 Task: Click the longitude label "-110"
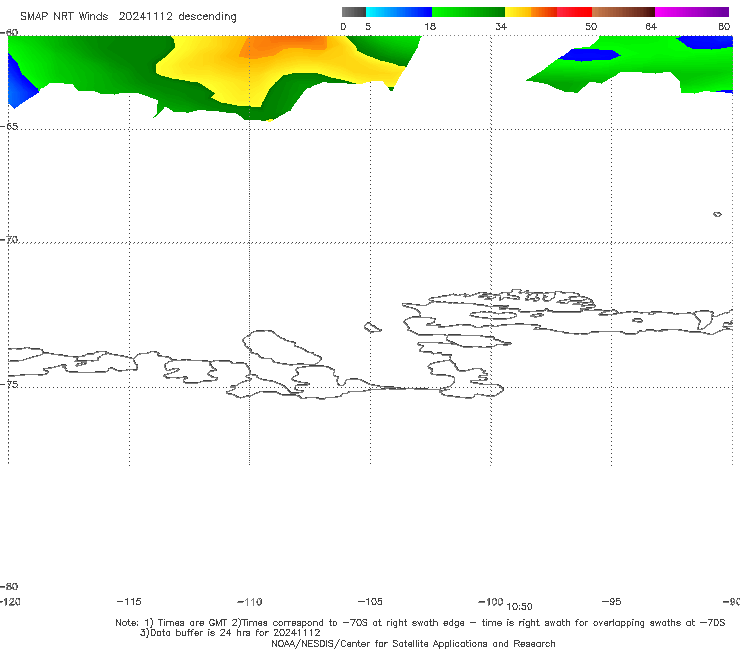click(x=250, y=602)
